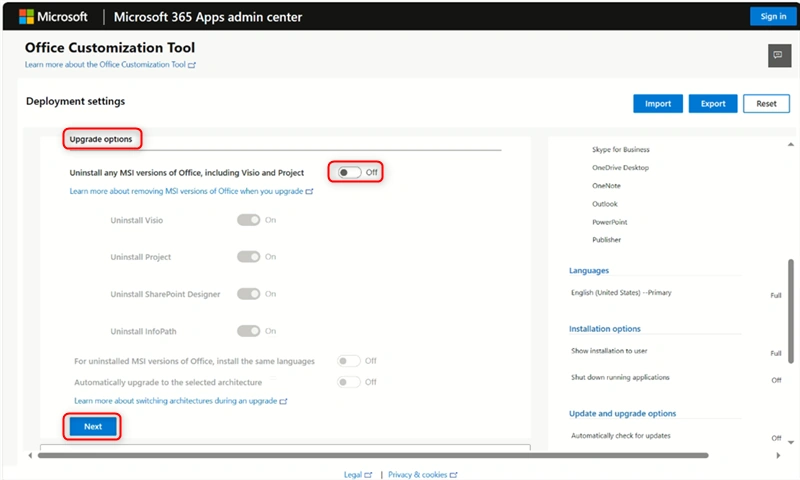Click the summary panel scroll-down arrow

pyautogui.click(x=790, y=442)
